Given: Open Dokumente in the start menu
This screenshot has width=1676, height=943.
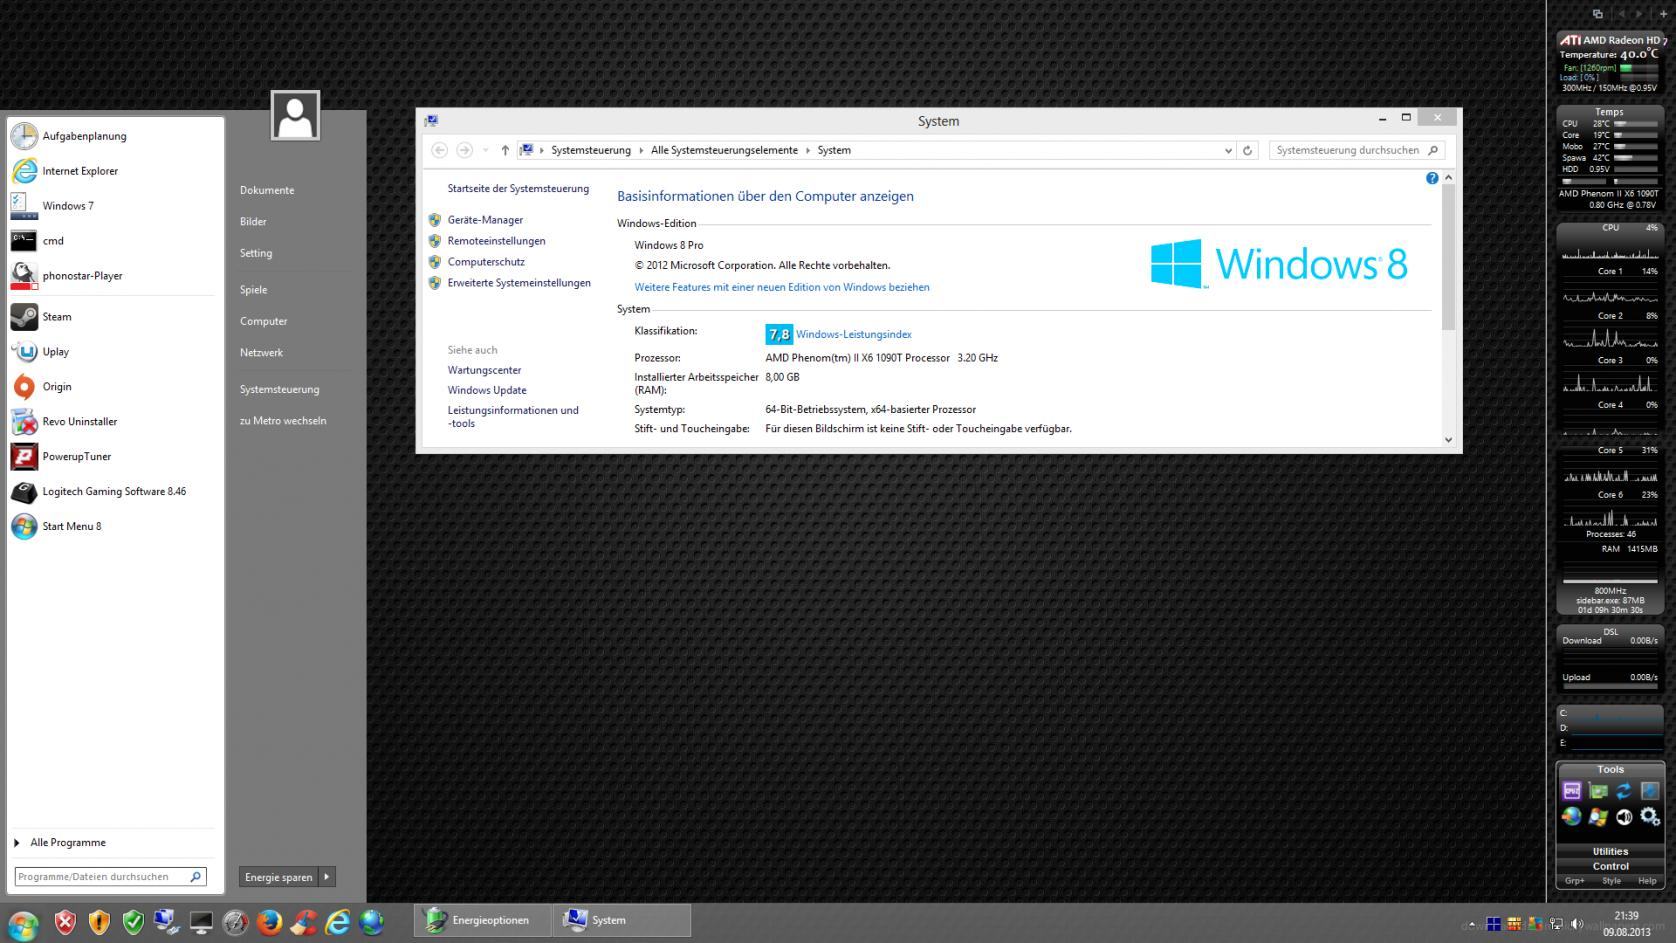Looking at the screenshot, I should coord(267,190).
